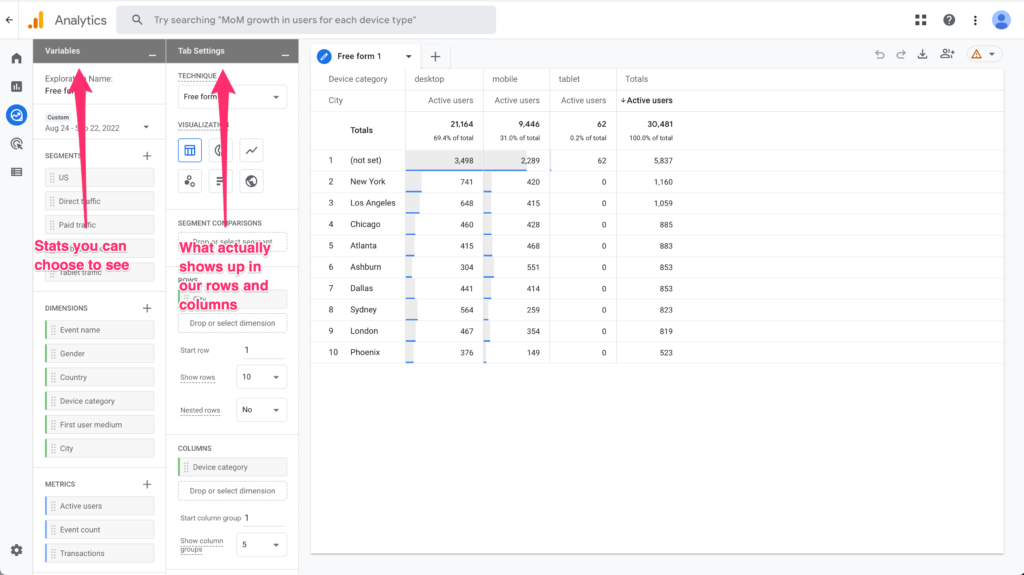1024x575 pixels.
Task: Undo the last change in the exploration
Action: click(x=879, y=55)
